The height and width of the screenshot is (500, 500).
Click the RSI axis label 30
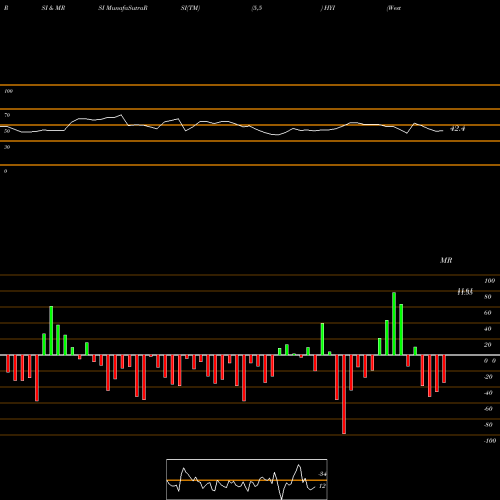click(7, 147)
